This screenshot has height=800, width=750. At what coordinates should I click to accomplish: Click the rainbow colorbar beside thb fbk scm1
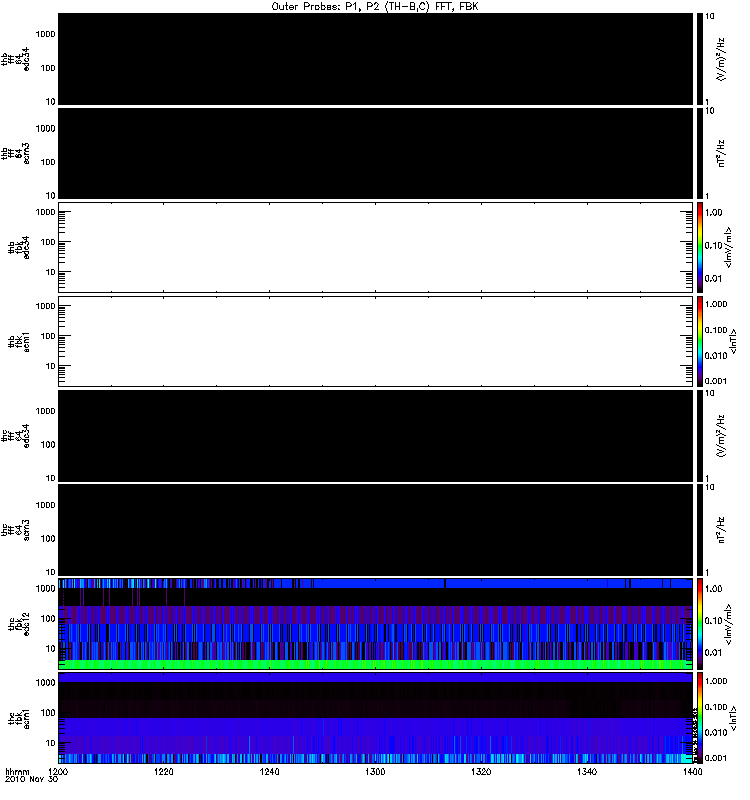pyautogui.click(x=700, y=342)
